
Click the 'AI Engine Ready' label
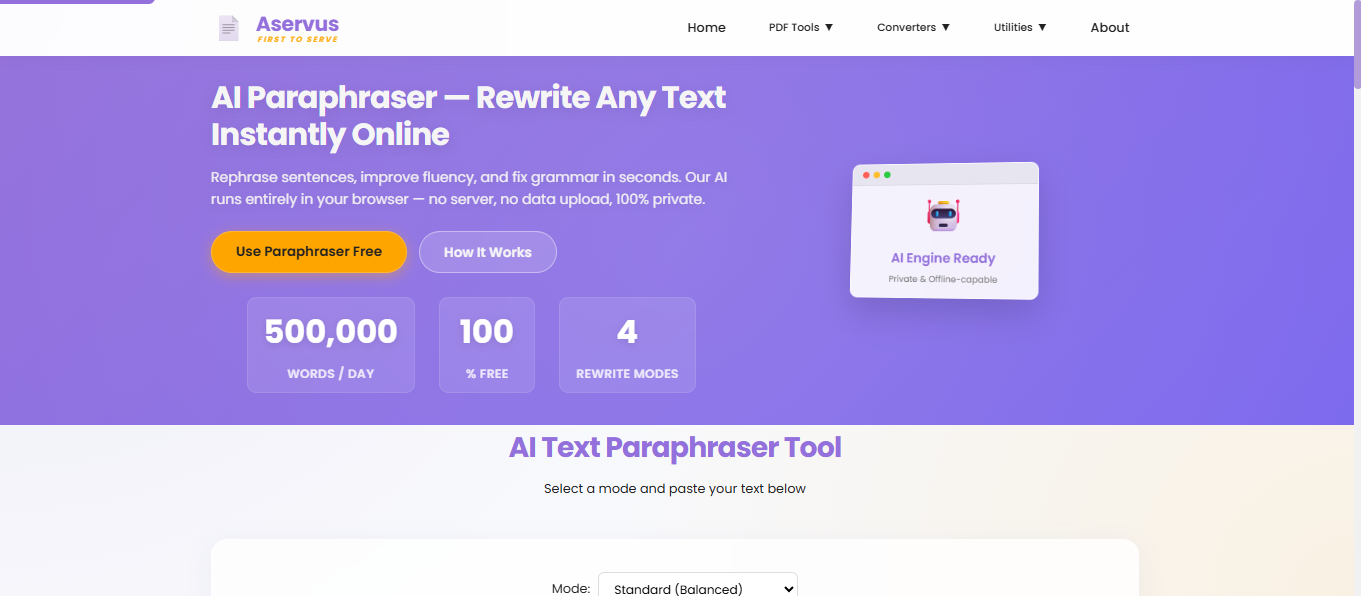pos(942,258)
